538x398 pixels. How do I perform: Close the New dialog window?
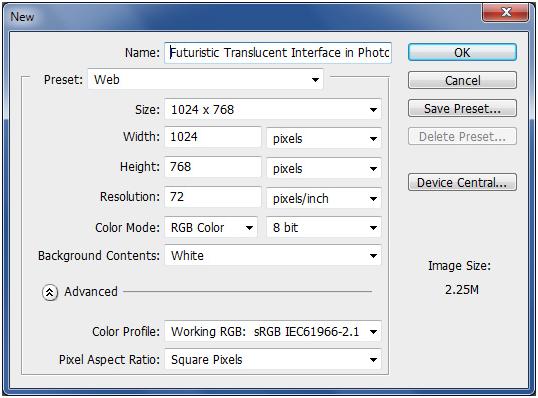505,13
